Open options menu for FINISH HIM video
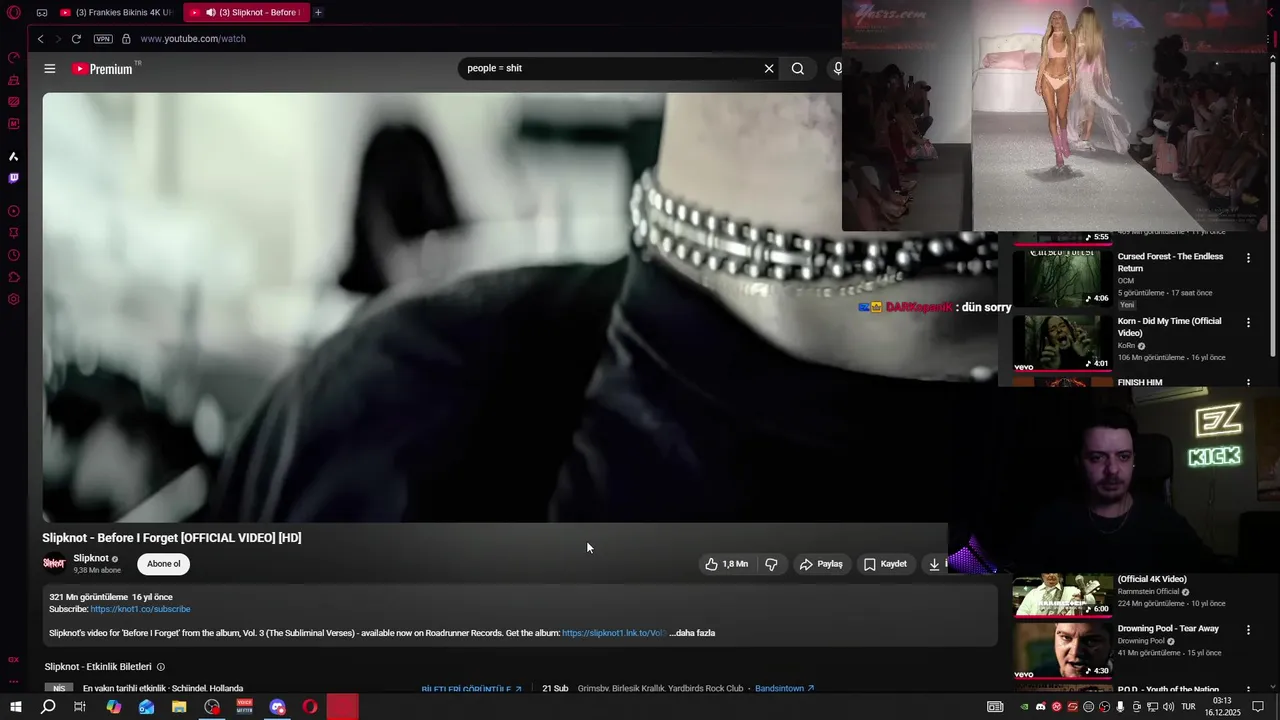1280x720 pixels. pos(1248,382)
